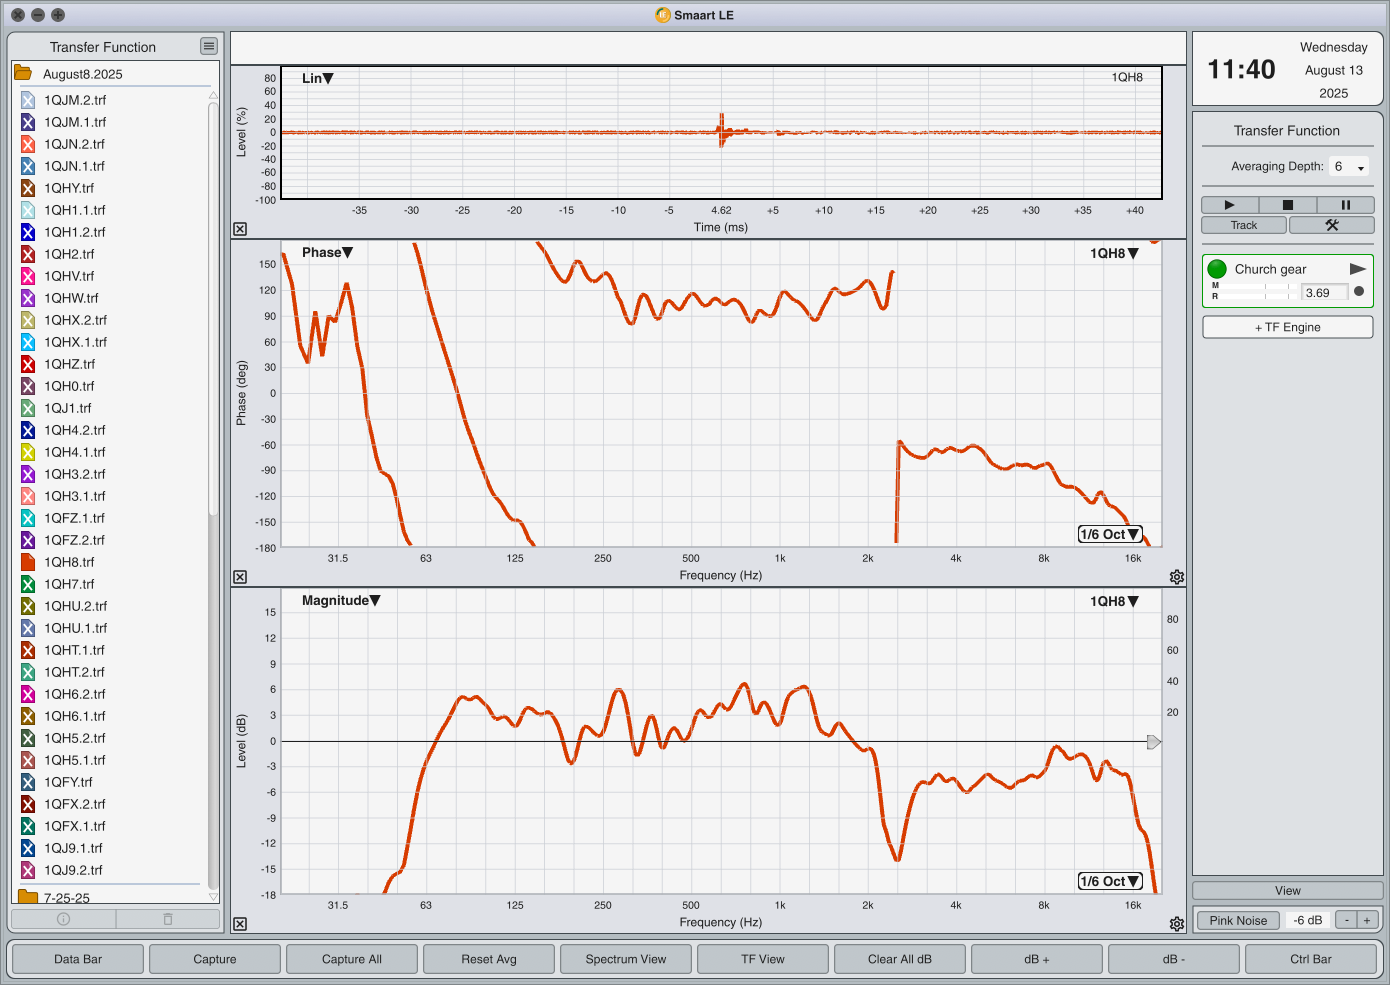Open the 1QH8 trace dropdown on Magnitude plot
This screenshot has width=1390, height=985.
tap(1114, 601)
